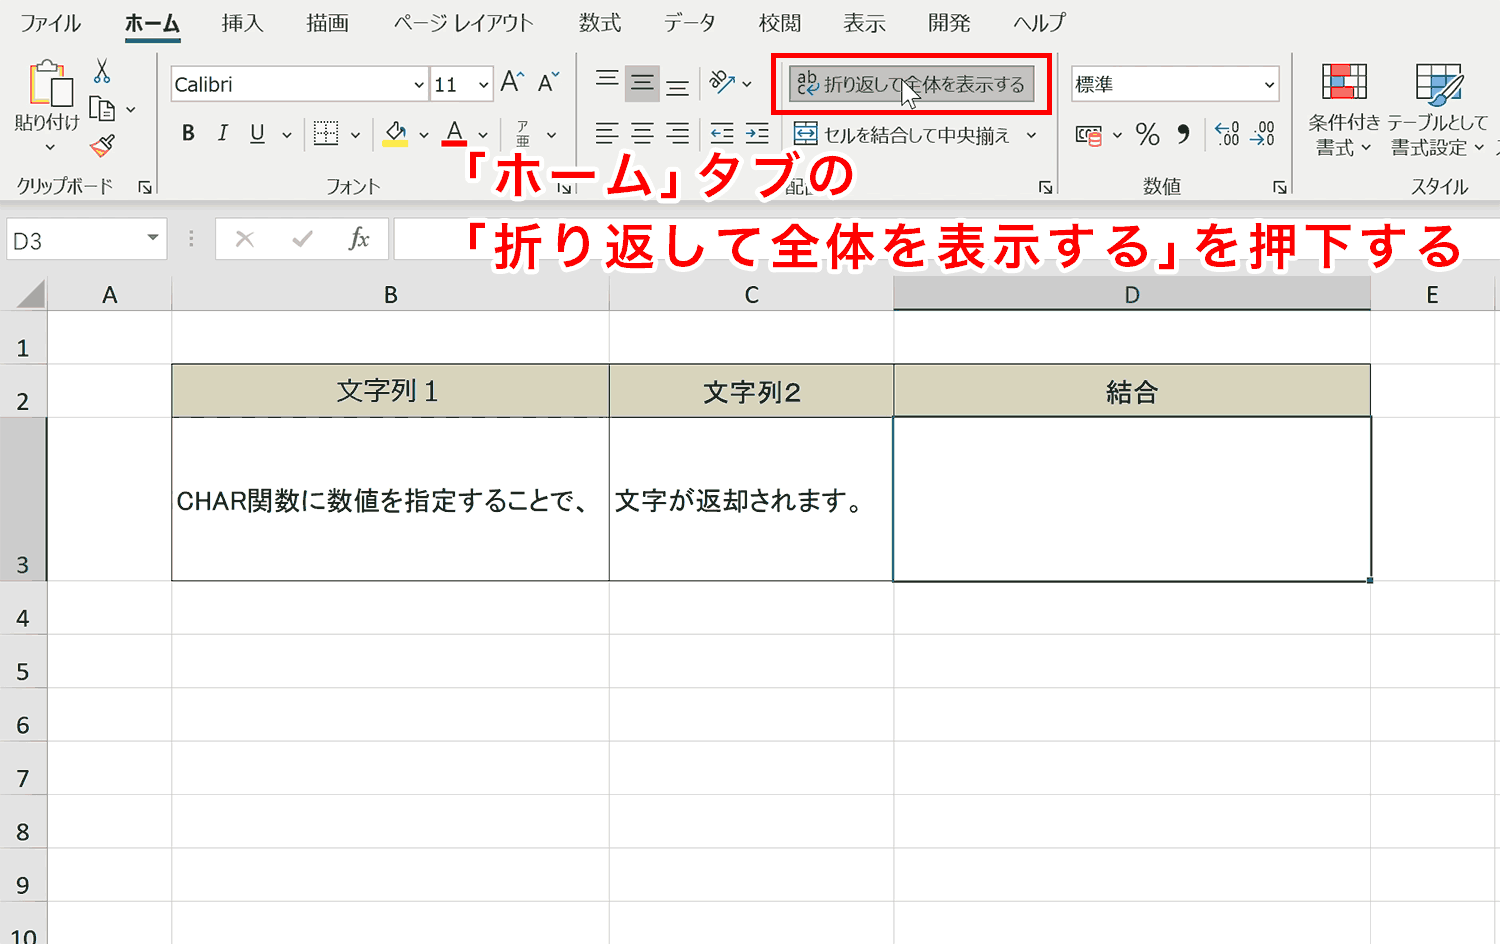The width and height of the screenshot is (1500, 944).
Task: Apply yellow fill color bucket
Action: (396, 134)
